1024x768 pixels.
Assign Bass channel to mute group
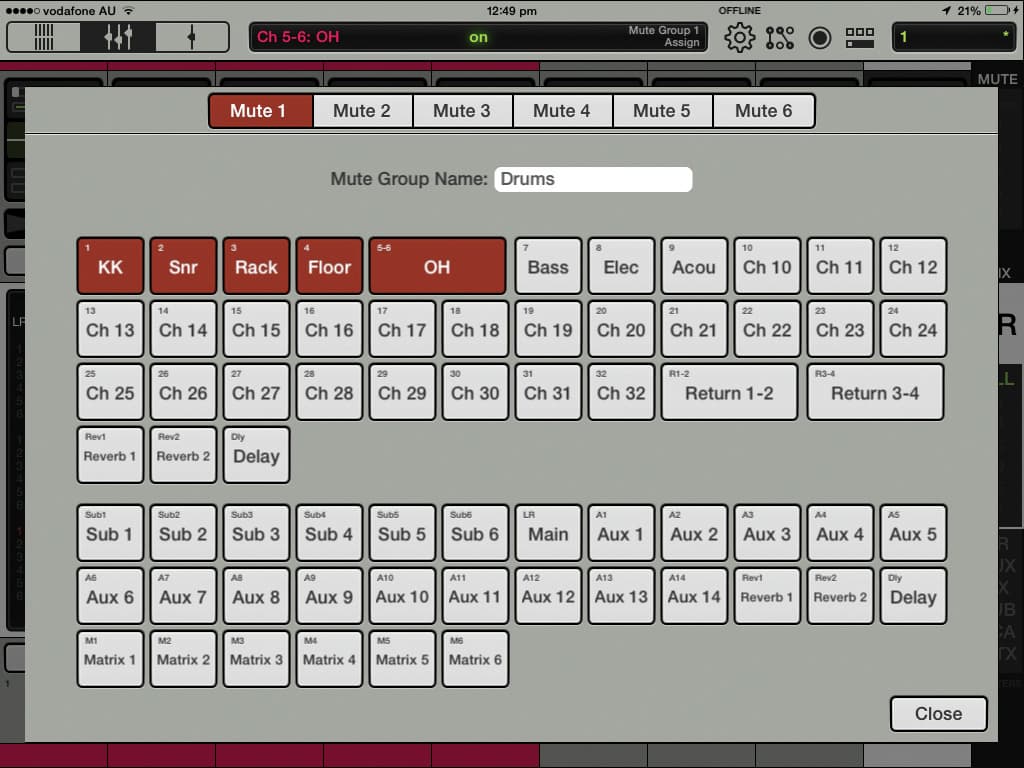[x=548, y=266]
